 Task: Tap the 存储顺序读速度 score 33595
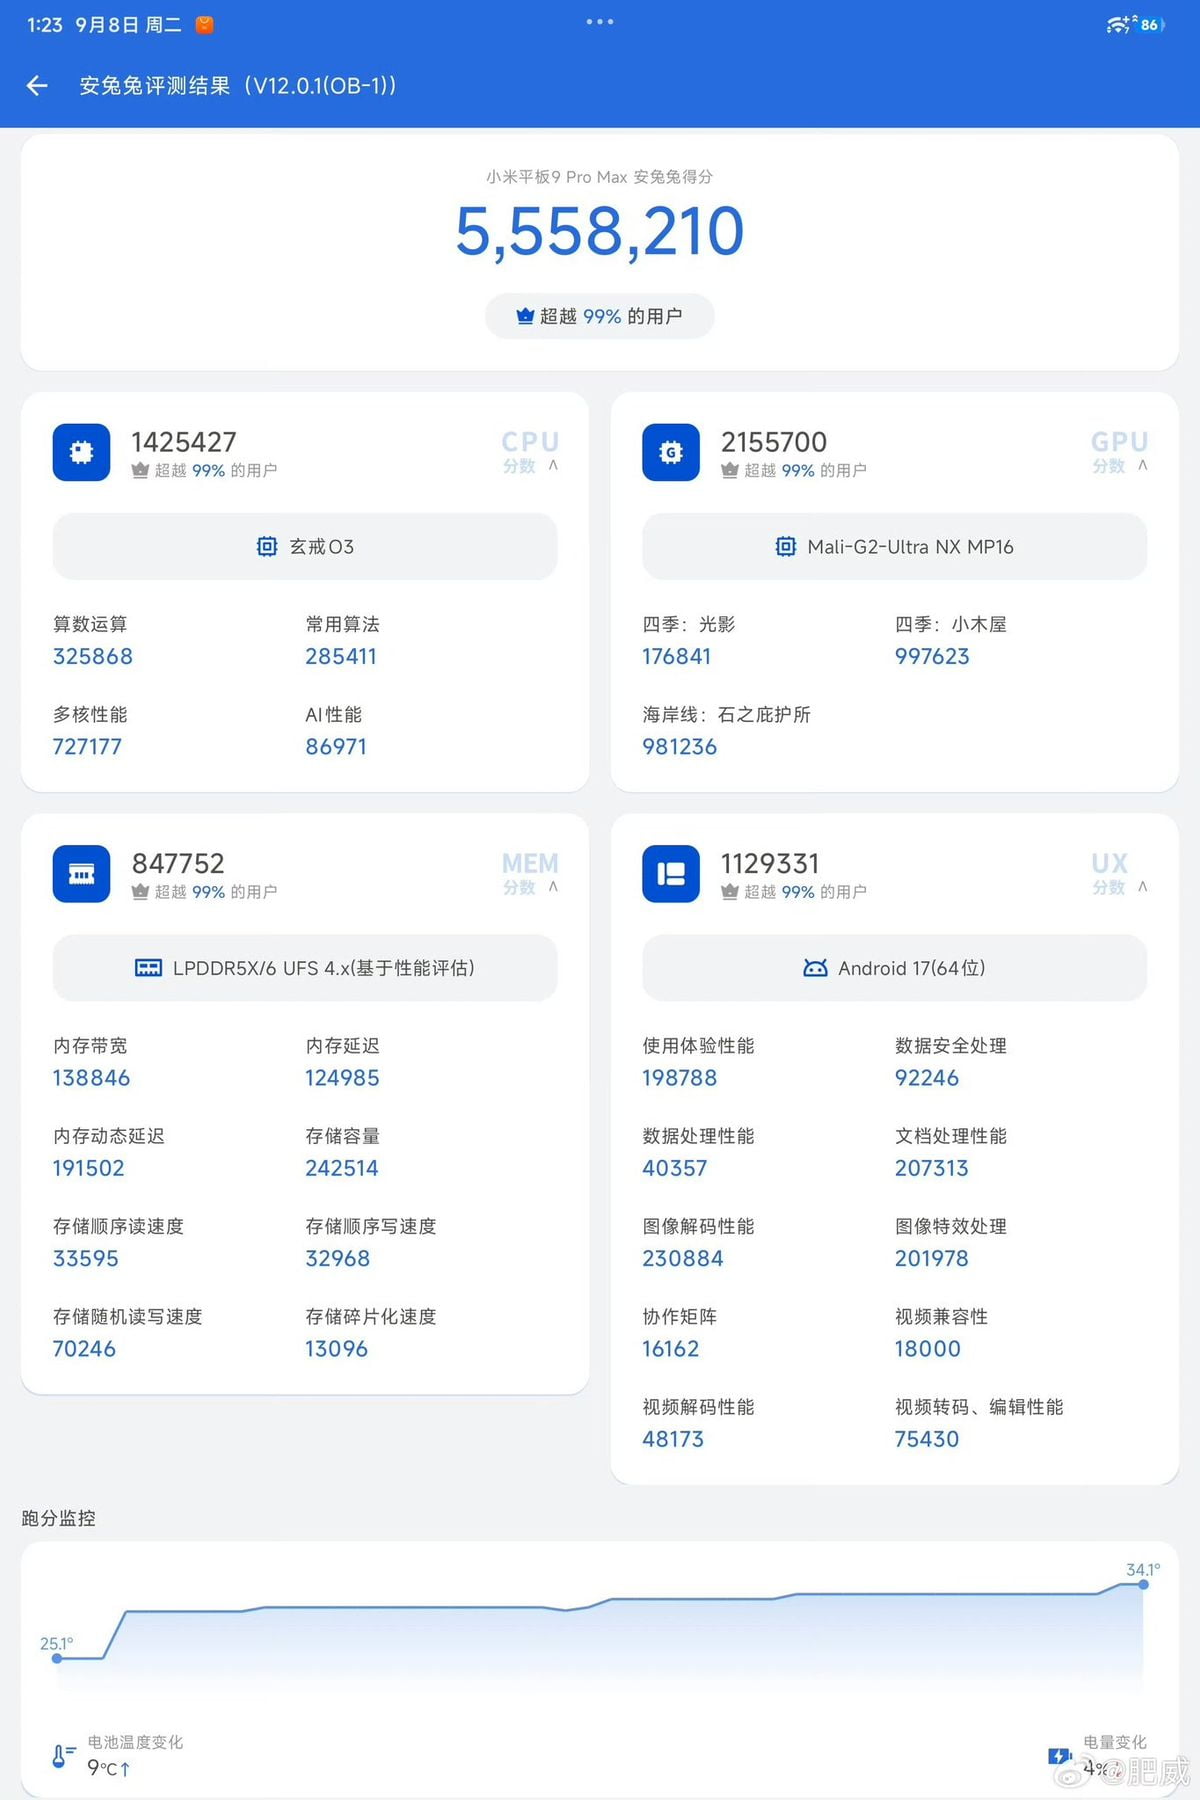click(x=86, y=1259)
